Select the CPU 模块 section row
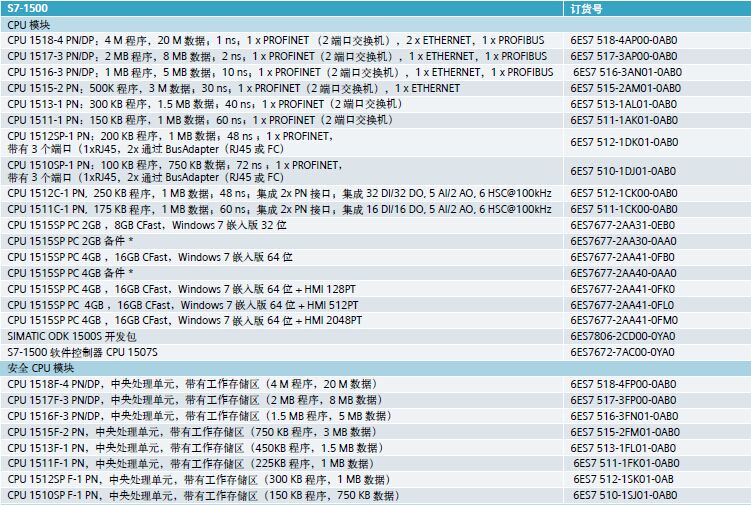 coord(376,25)
